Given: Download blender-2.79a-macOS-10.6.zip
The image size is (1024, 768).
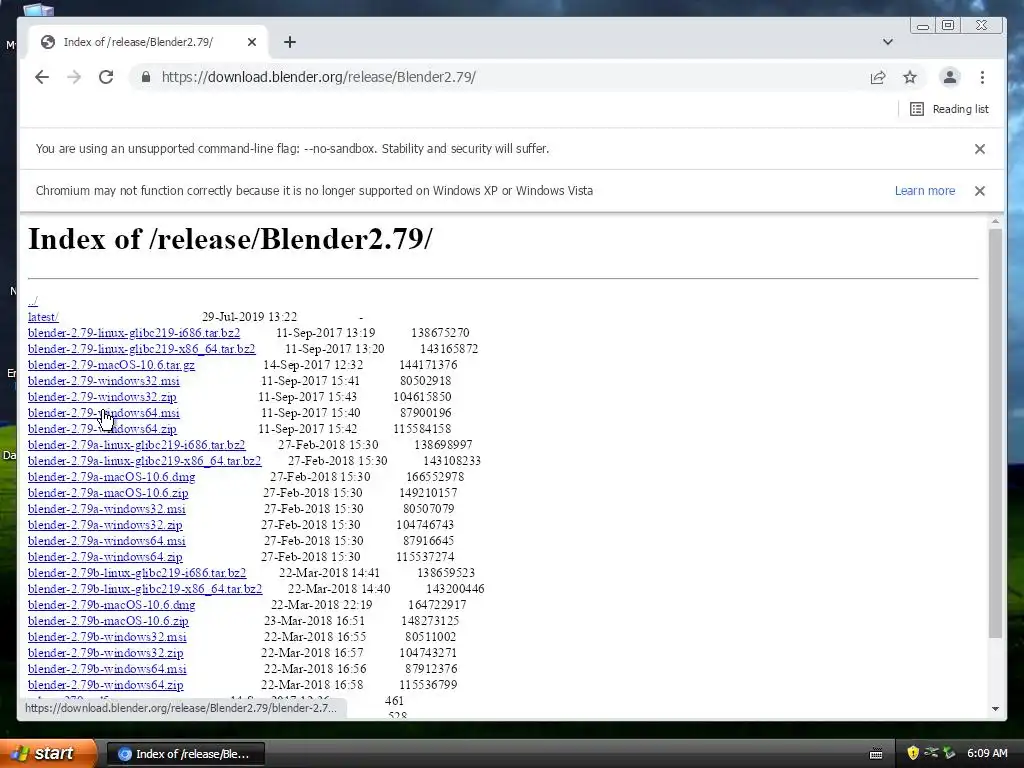Looking at the screenshot, I should point(108,493).
